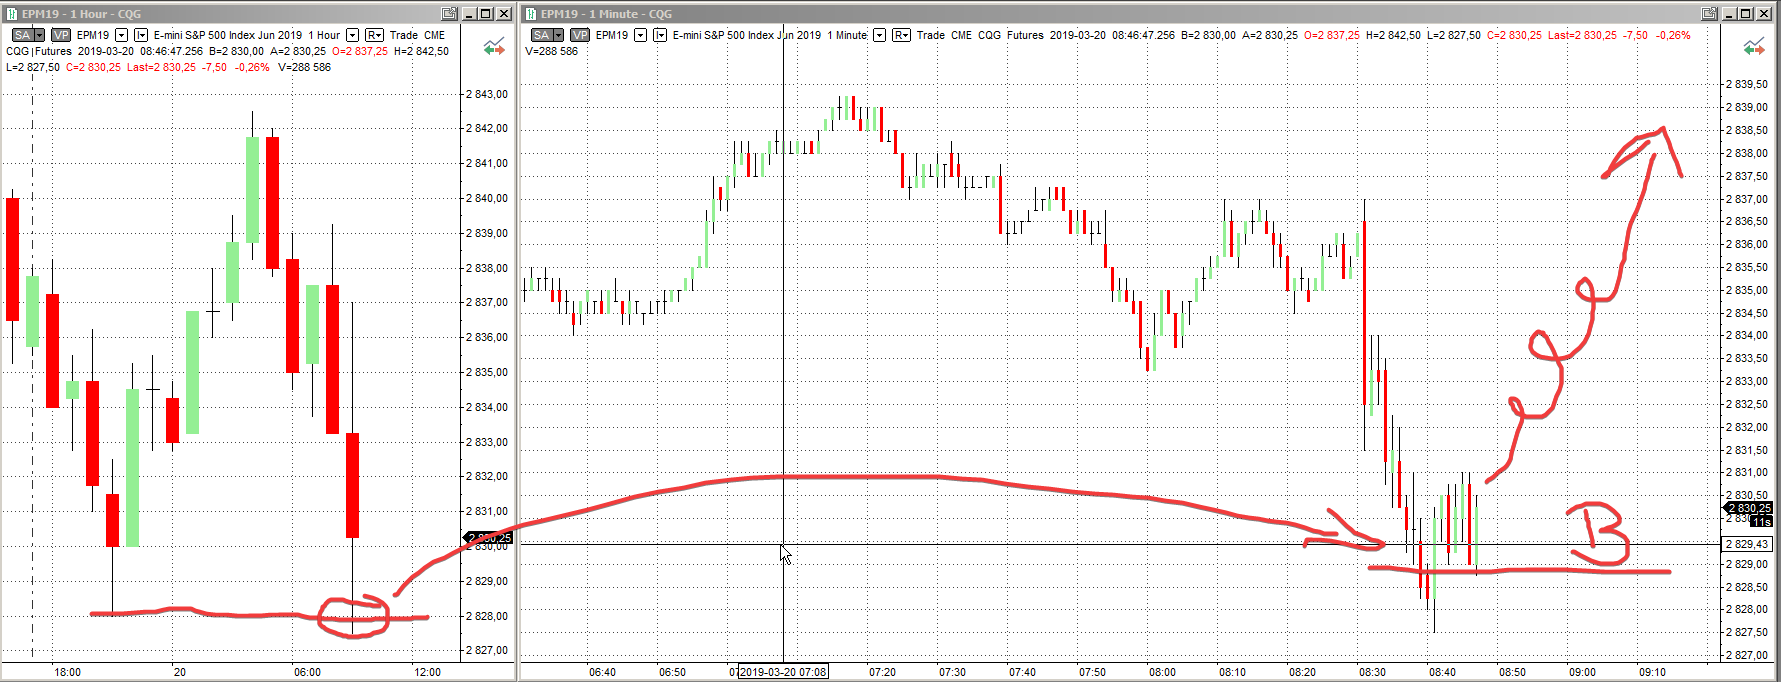Screen dimensions: 1781x682
Task: Toggle the VP button in 1 Minute chart
Action: [x=580, y=35]
